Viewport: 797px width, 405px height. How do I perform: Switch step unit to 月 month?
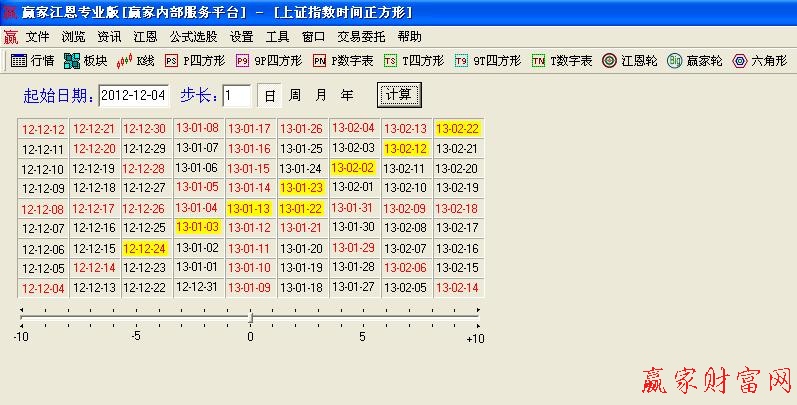tap(321, 96)
